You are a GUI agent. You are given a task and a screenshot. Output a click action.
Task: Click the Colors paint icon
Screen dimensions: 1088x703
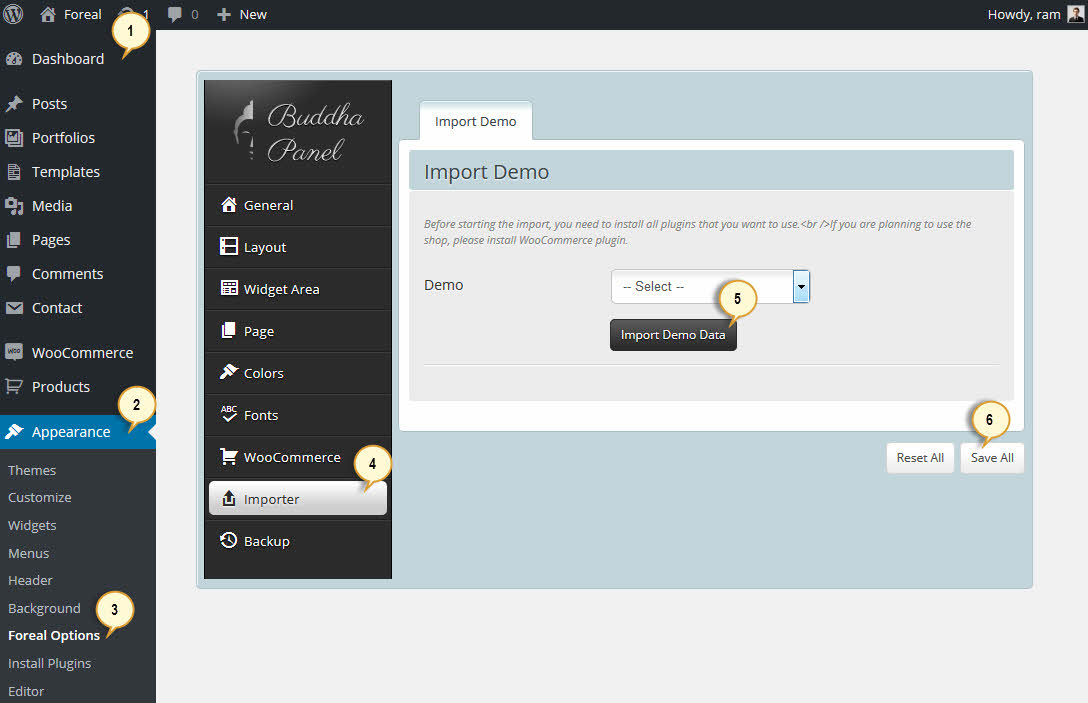point(229,372)
